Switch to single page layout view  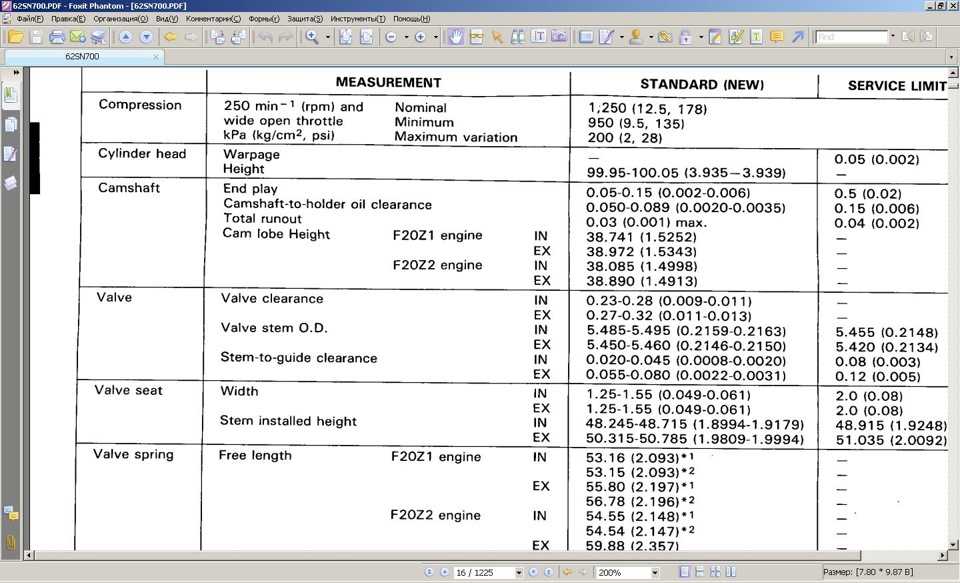[685, 572]
